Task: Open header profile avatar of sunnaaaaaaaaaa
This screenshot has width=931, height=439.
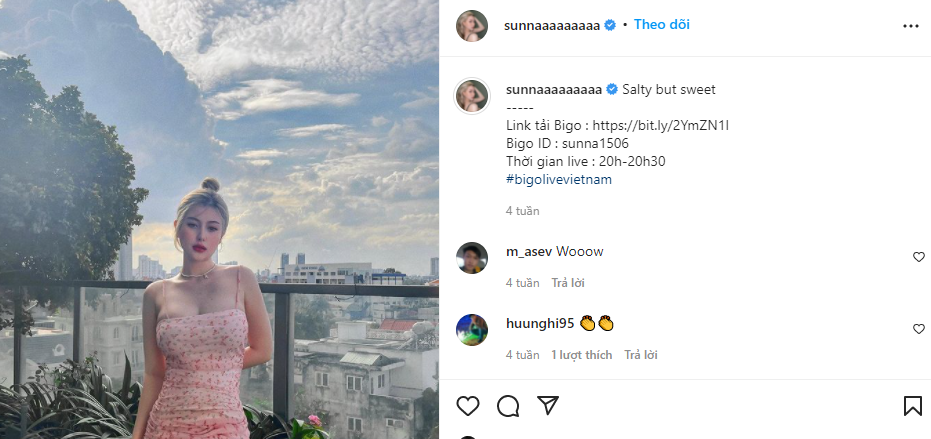Action: pos(472,26)
